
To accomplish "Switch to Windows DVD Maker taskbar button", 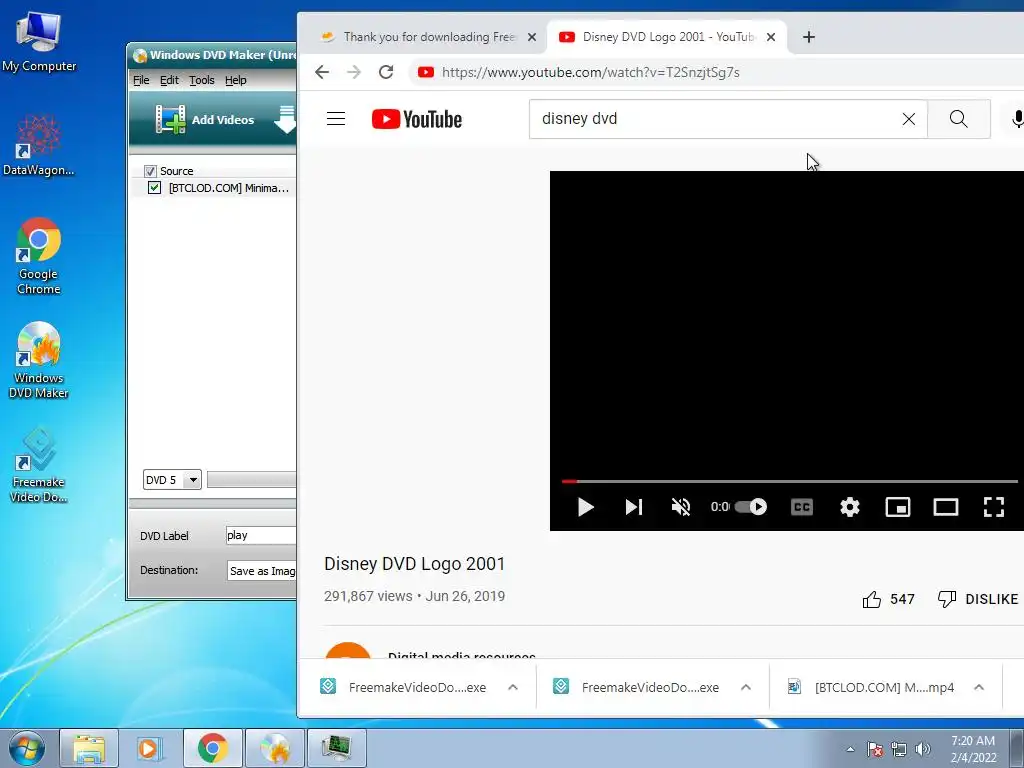I will coord(275,748).
